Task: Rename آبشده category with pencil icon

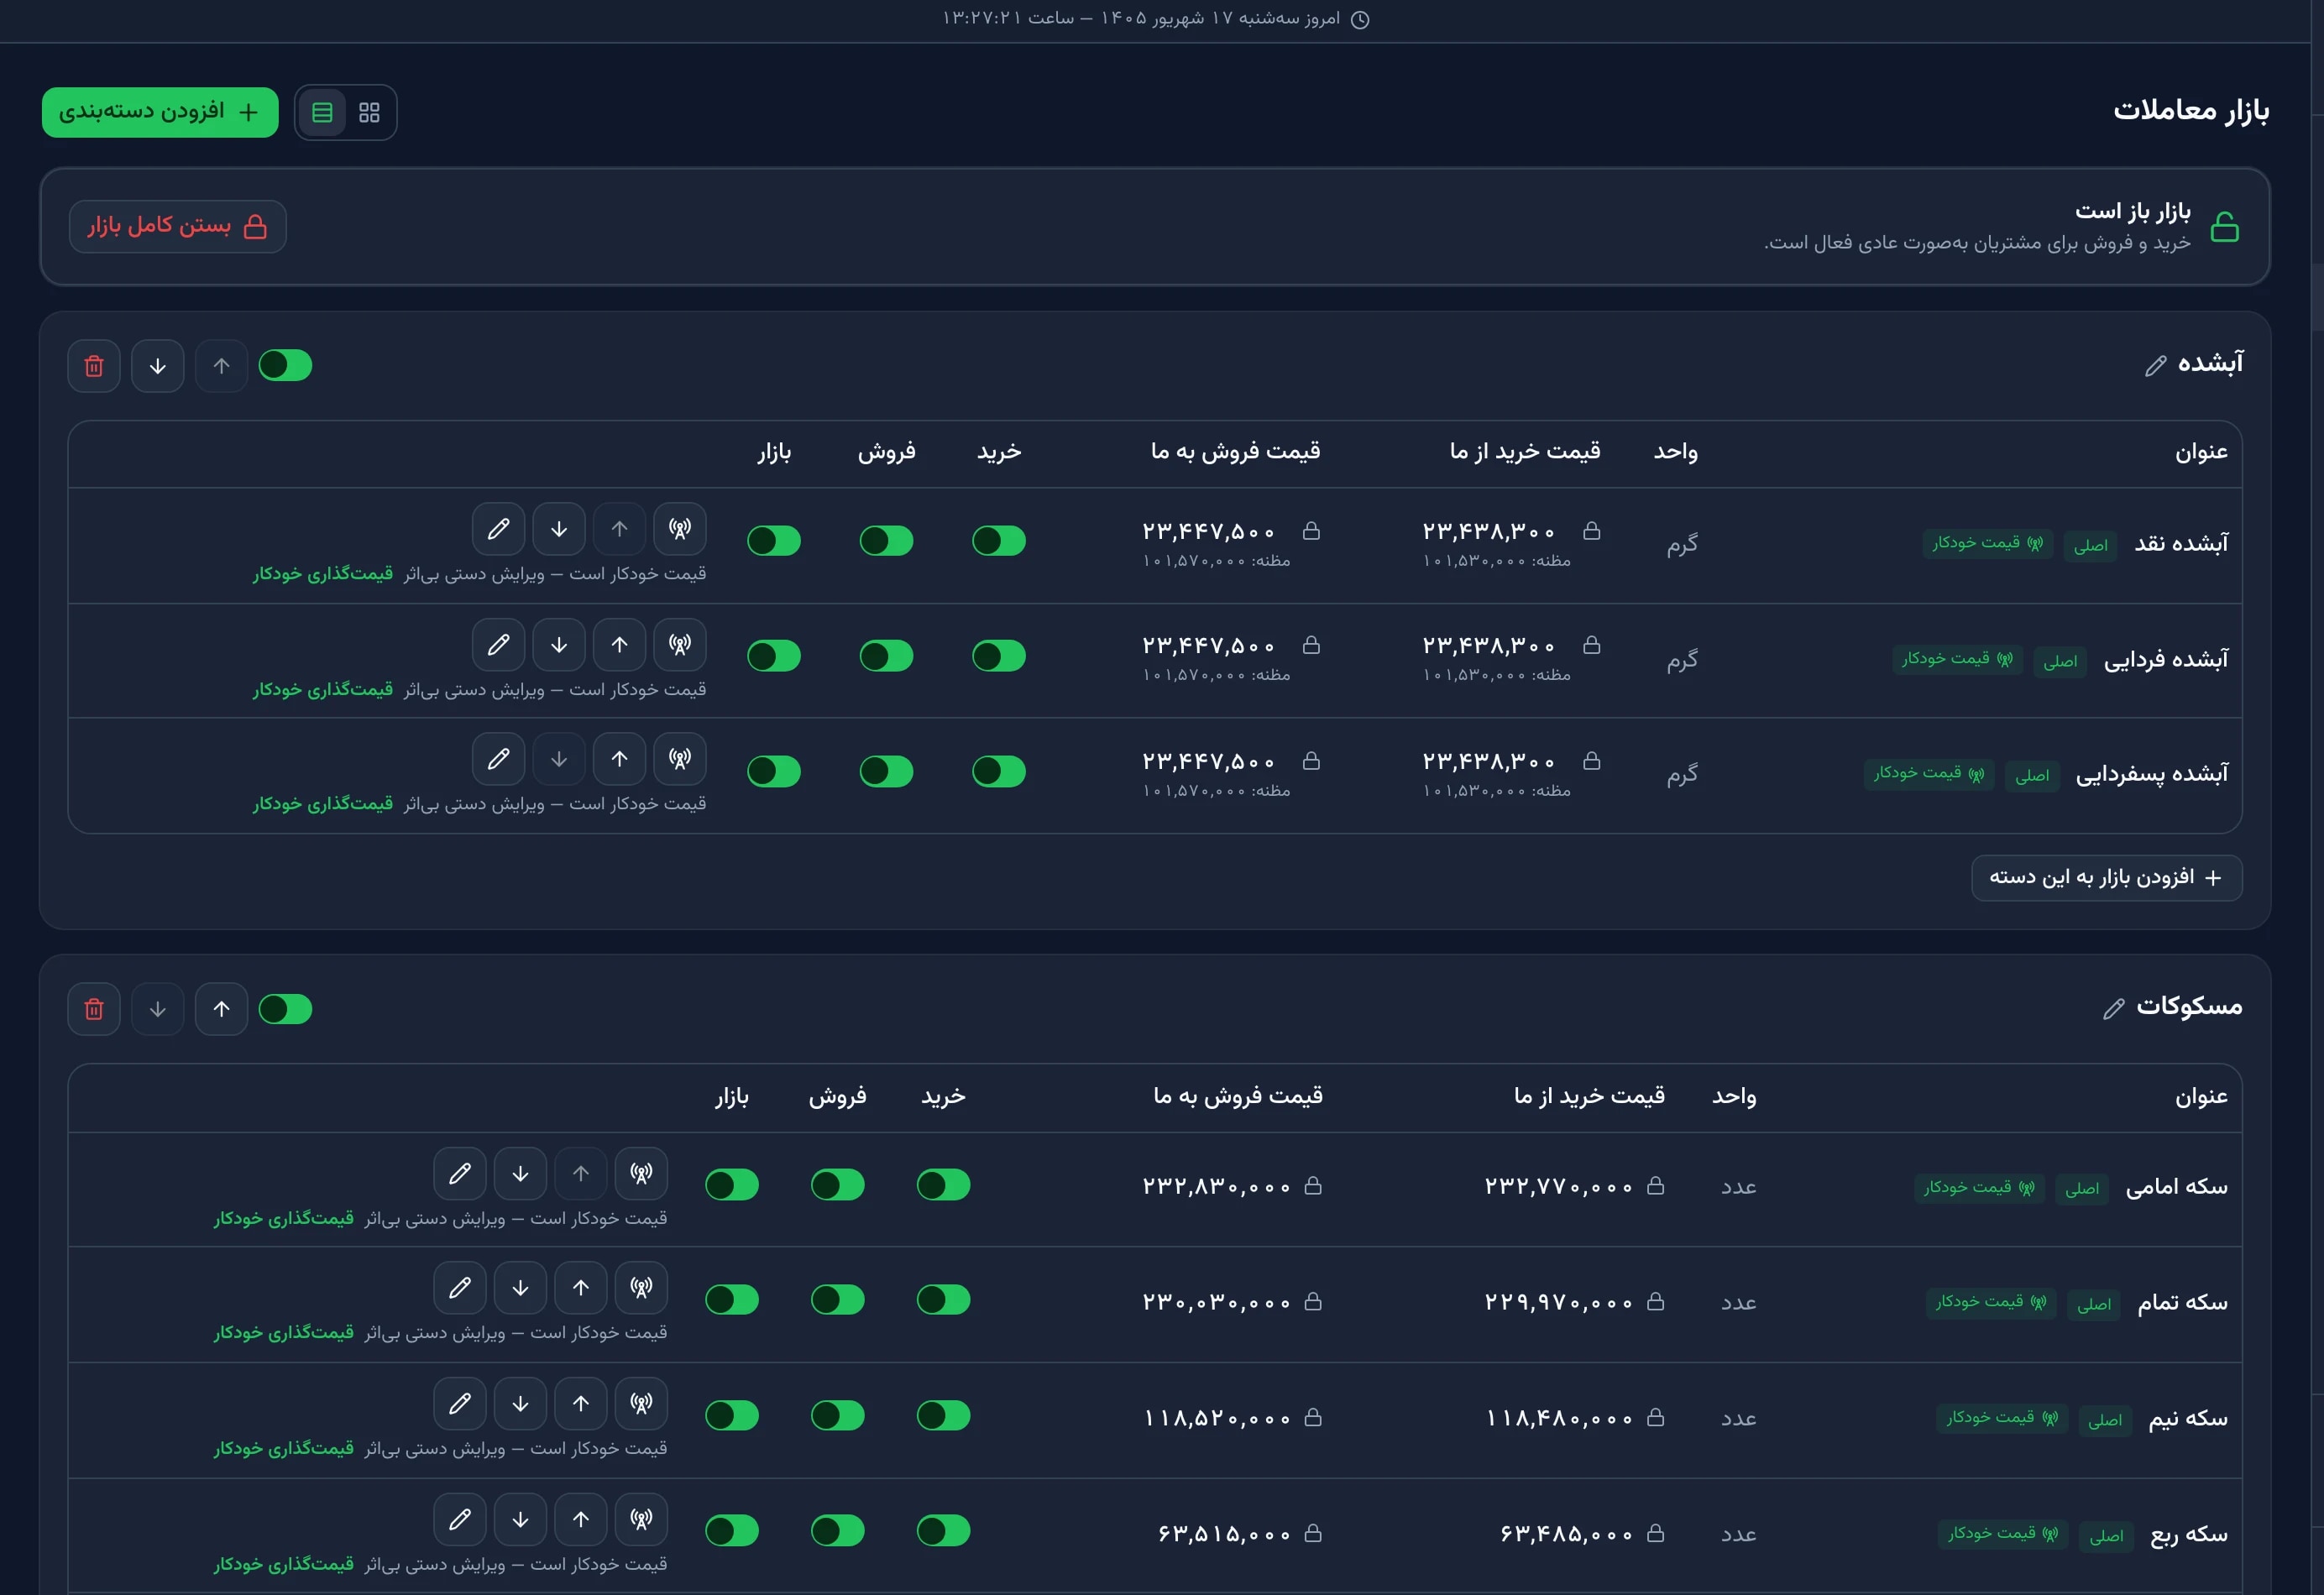Action: [2156, 366]
